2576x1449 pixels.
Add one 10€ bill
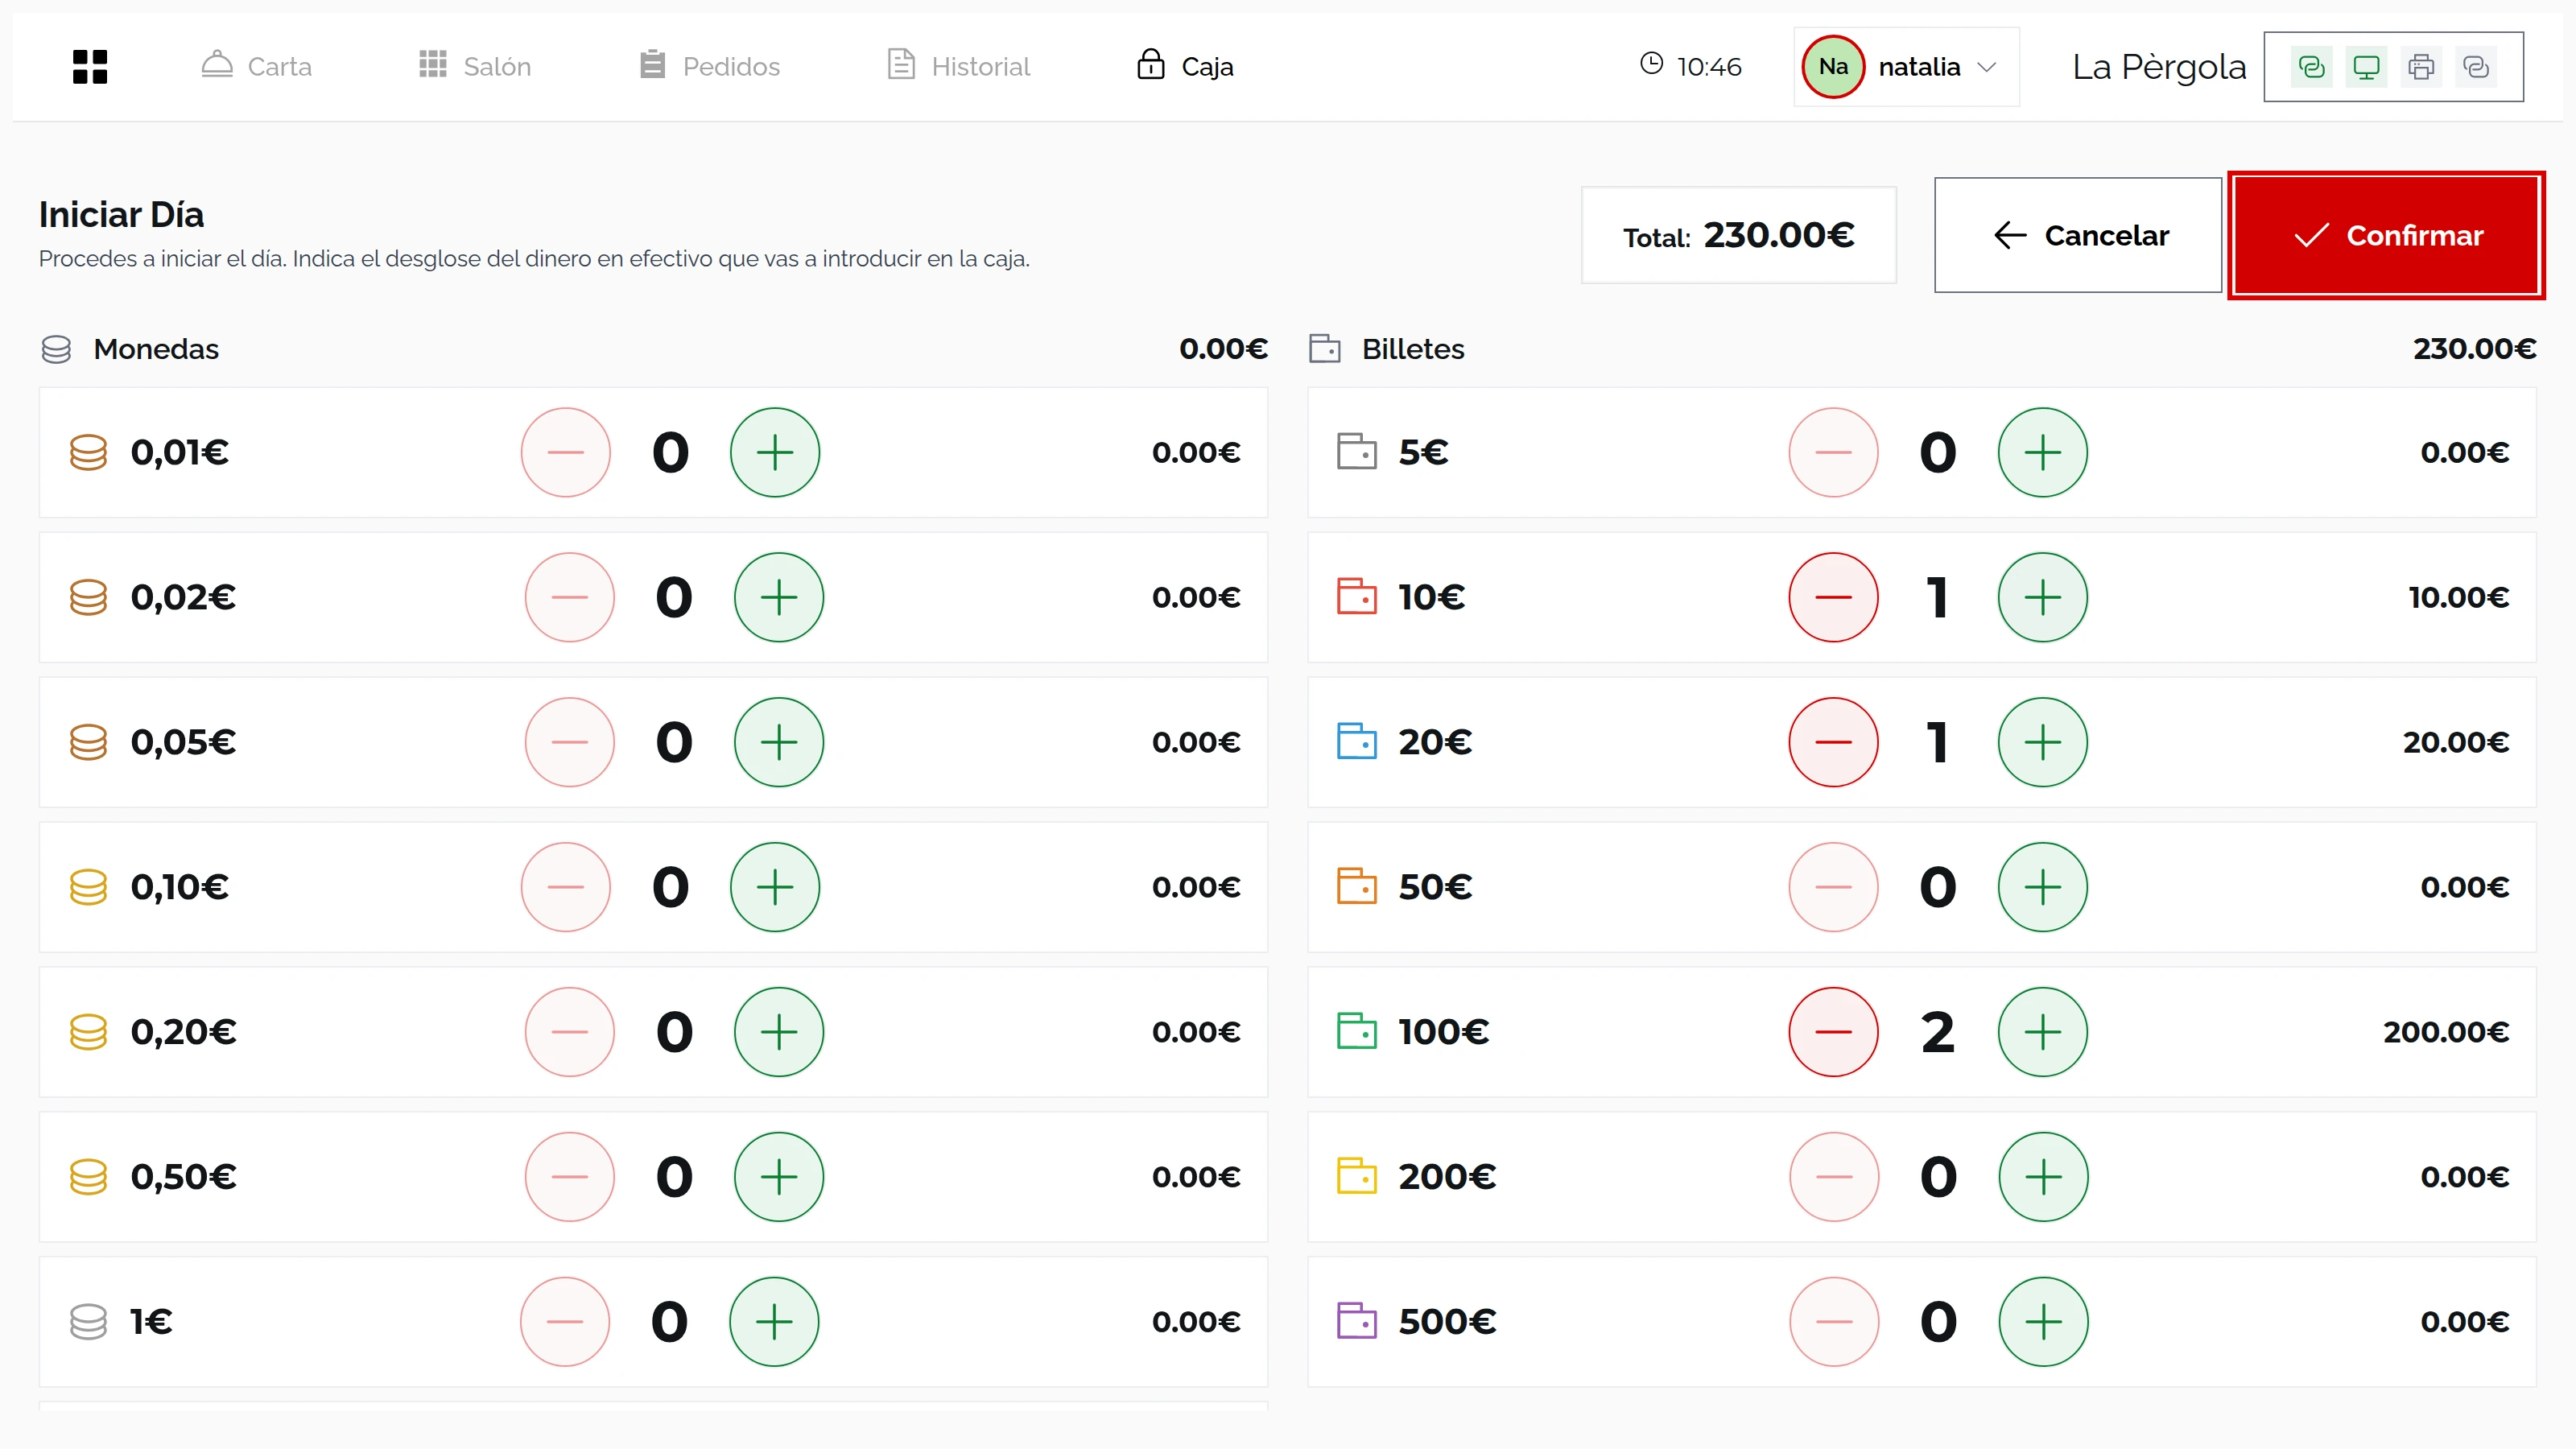coord(2043,597)
